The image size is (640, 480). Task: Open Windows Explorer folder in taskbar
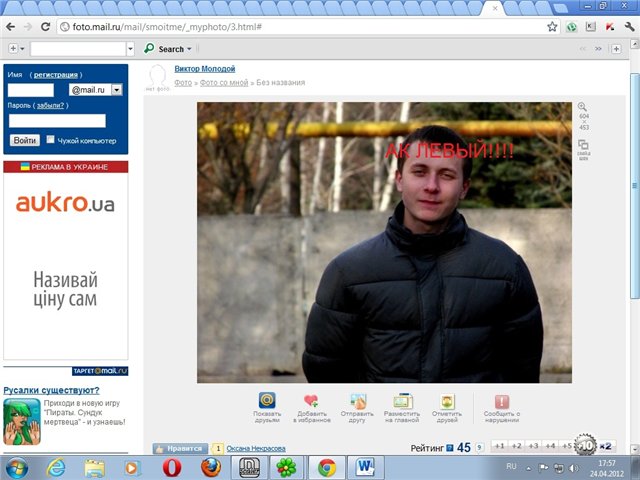click(x=94, y=468)
